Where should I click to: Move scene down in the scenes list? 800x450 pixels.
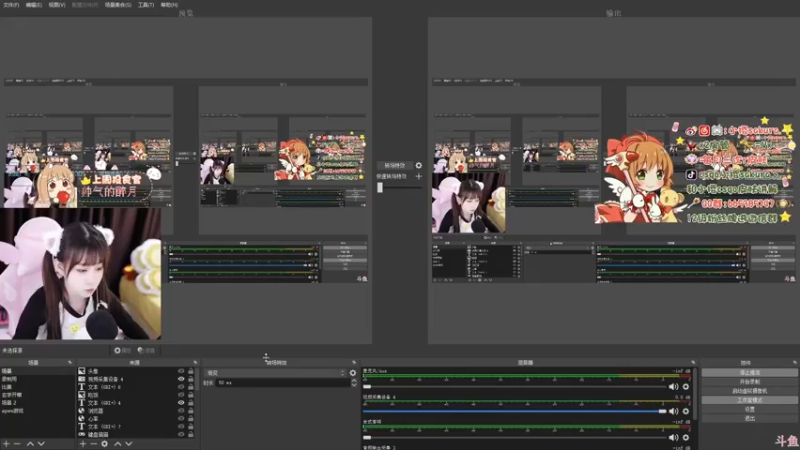(x=41, y=444)
